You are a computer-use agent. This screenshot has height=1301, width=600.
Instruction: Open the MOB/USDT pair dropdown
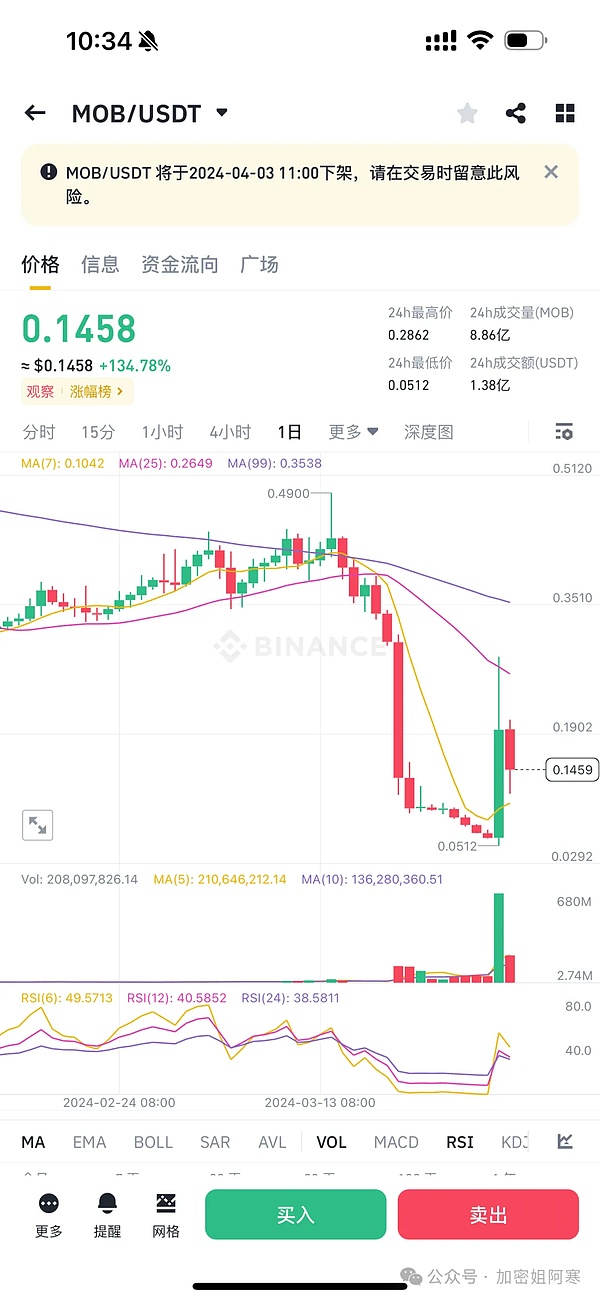coord(222,112)
